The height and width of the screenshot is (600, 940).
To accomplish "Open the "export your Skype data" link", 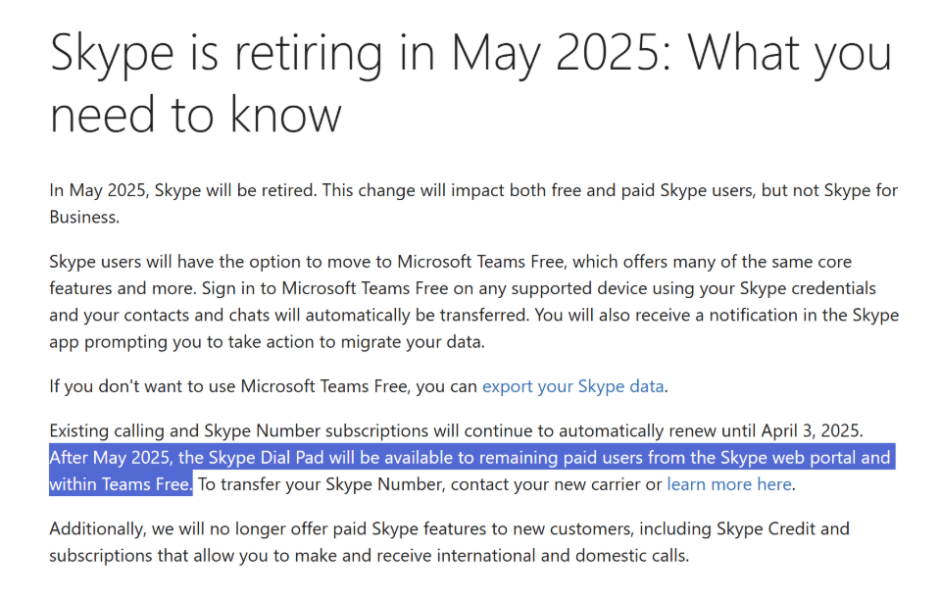I will tap(573, 387).
